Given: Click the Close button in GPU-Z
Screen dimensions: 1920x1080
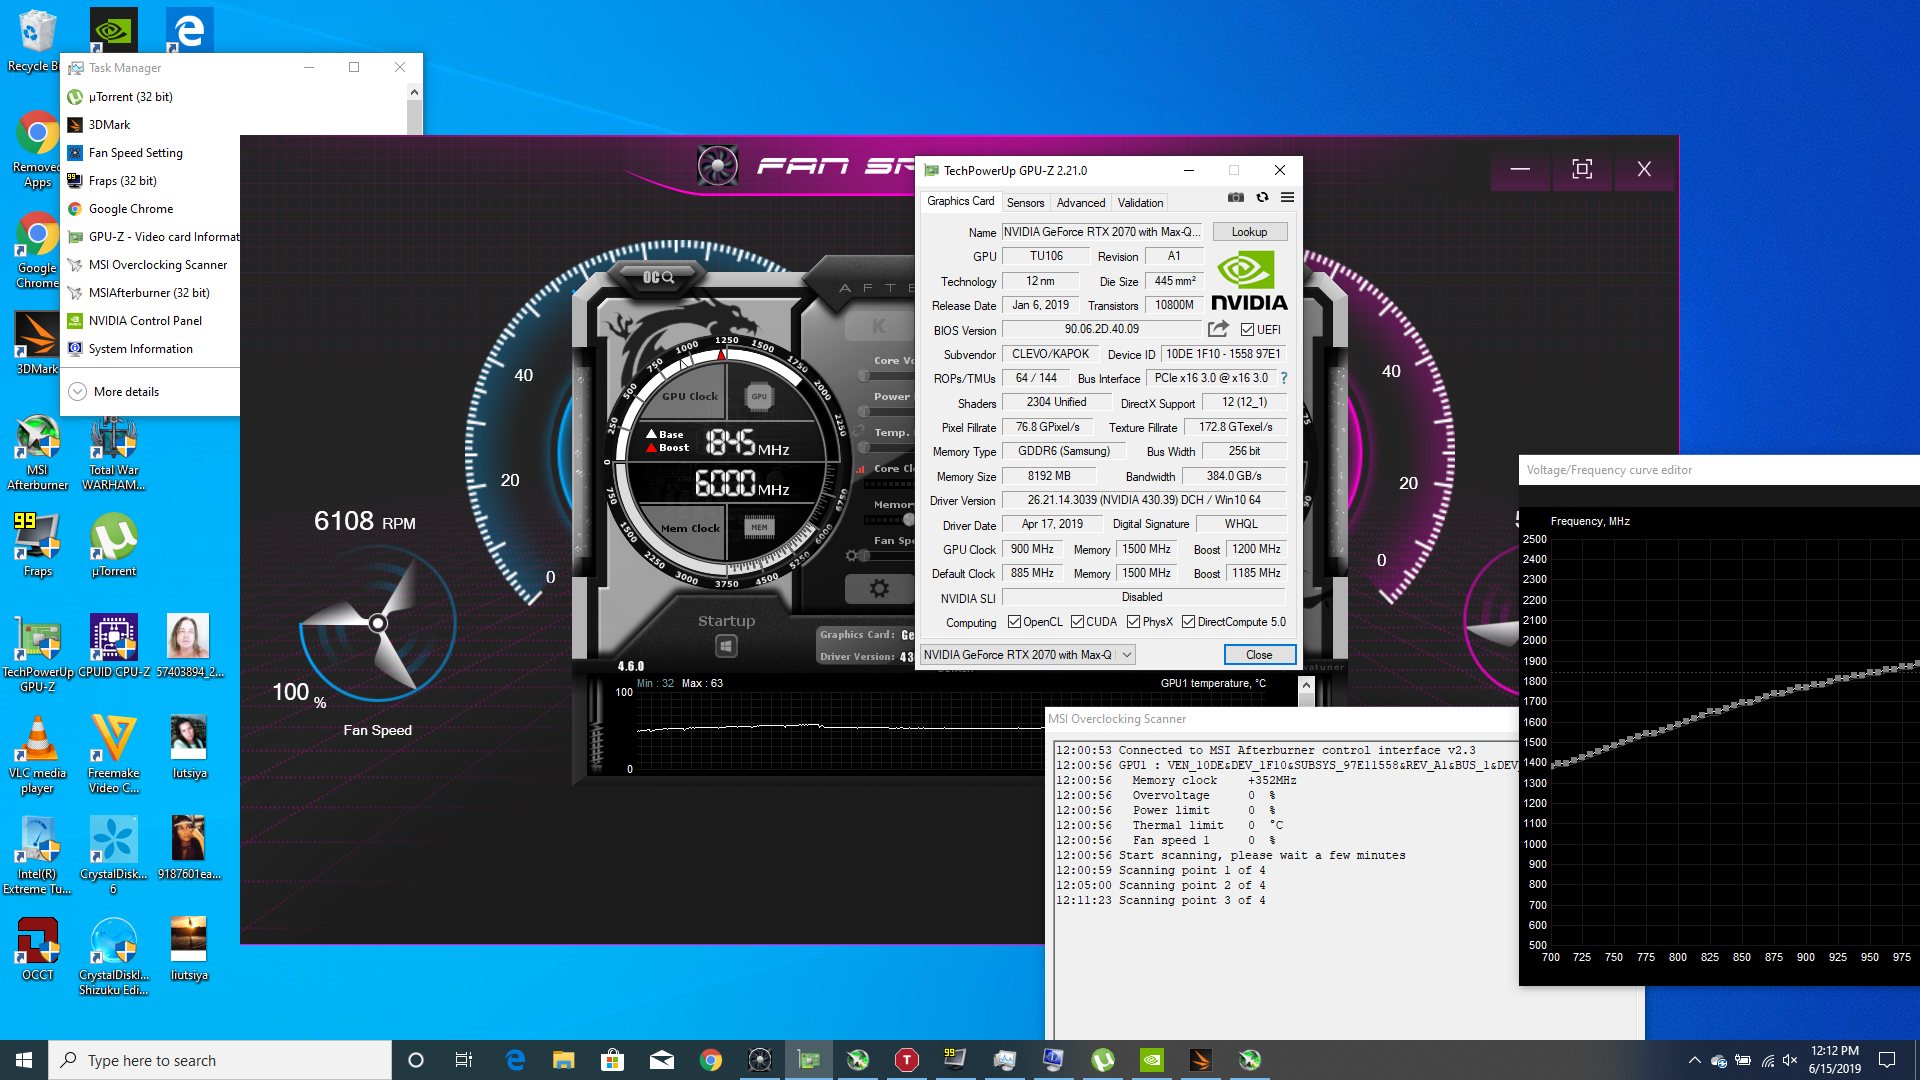Looking at the screenshot, I should pyautogui.click(x=1259, y=655).
